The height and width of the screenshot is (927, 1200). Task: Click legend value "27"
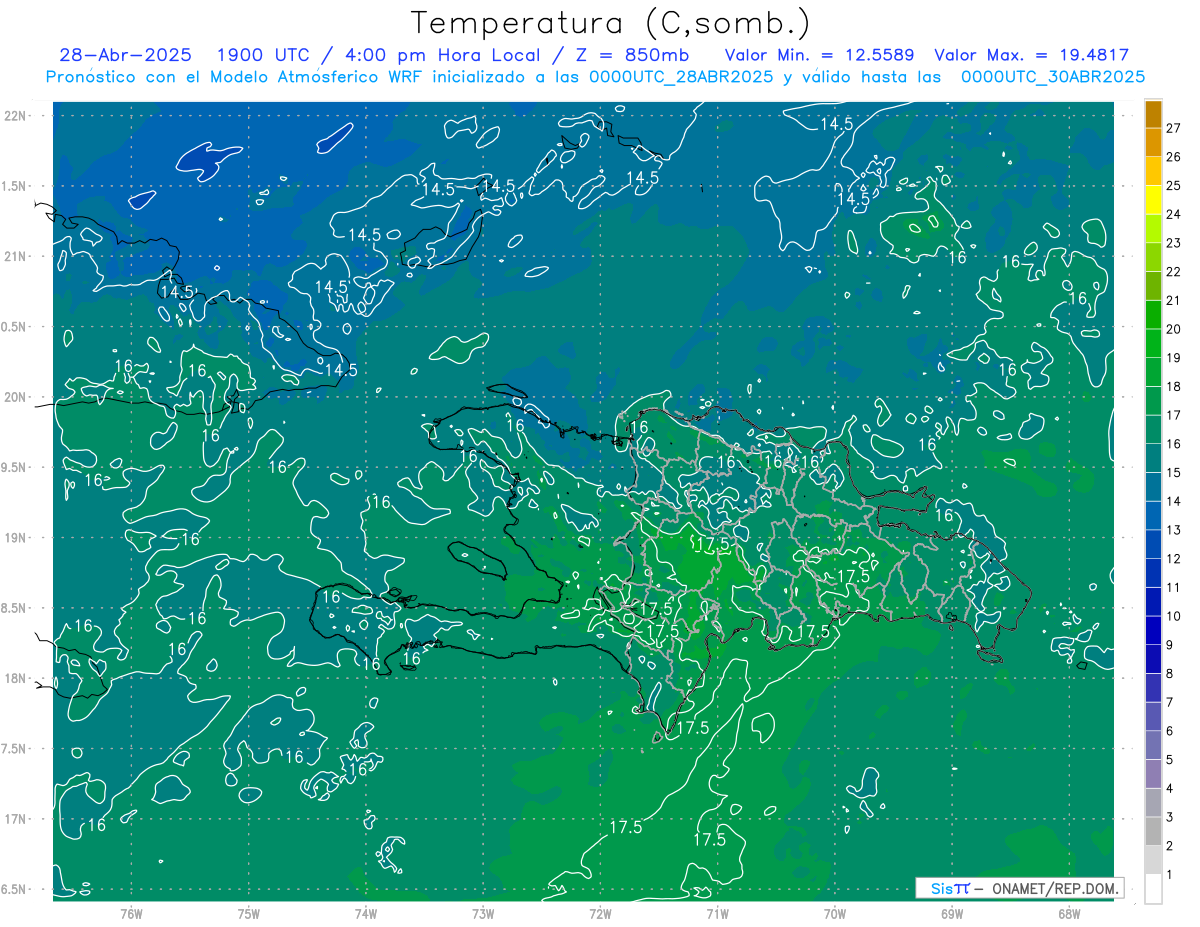[1174, 128]
